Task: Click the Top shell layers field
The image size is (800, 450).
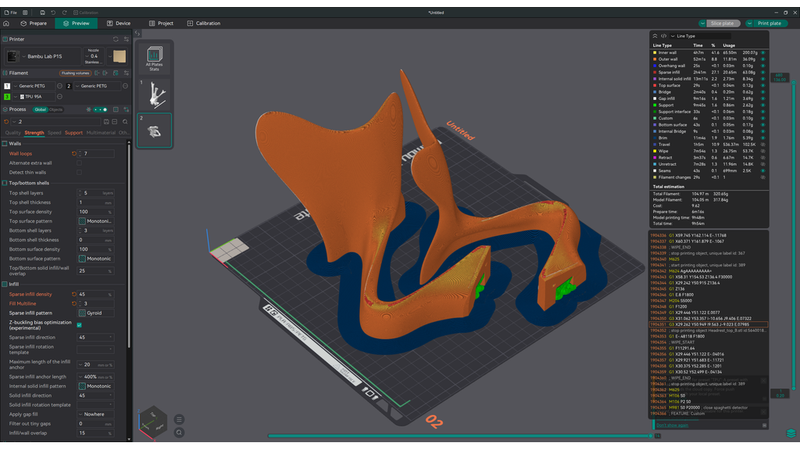Action: [x=96, y=193]
